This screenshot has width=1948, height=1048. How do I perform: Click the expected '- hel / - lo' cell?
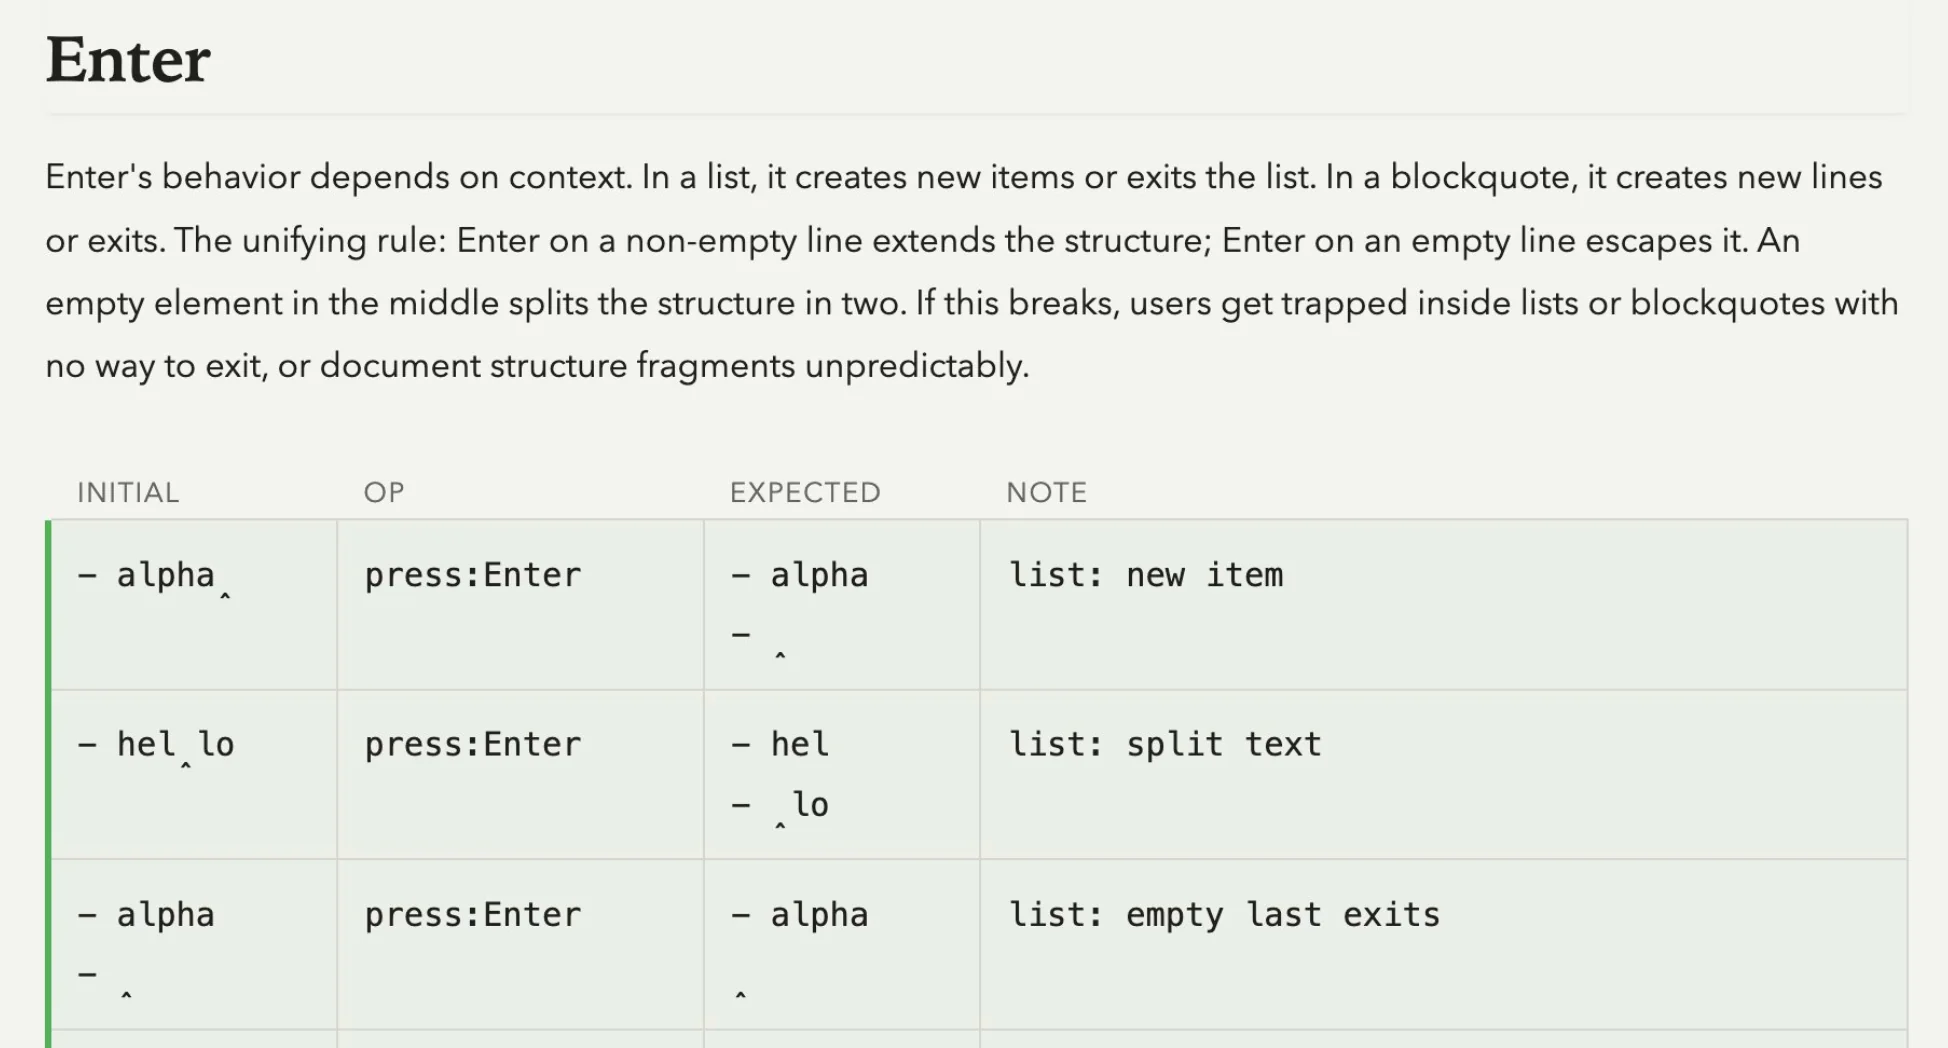842,775
